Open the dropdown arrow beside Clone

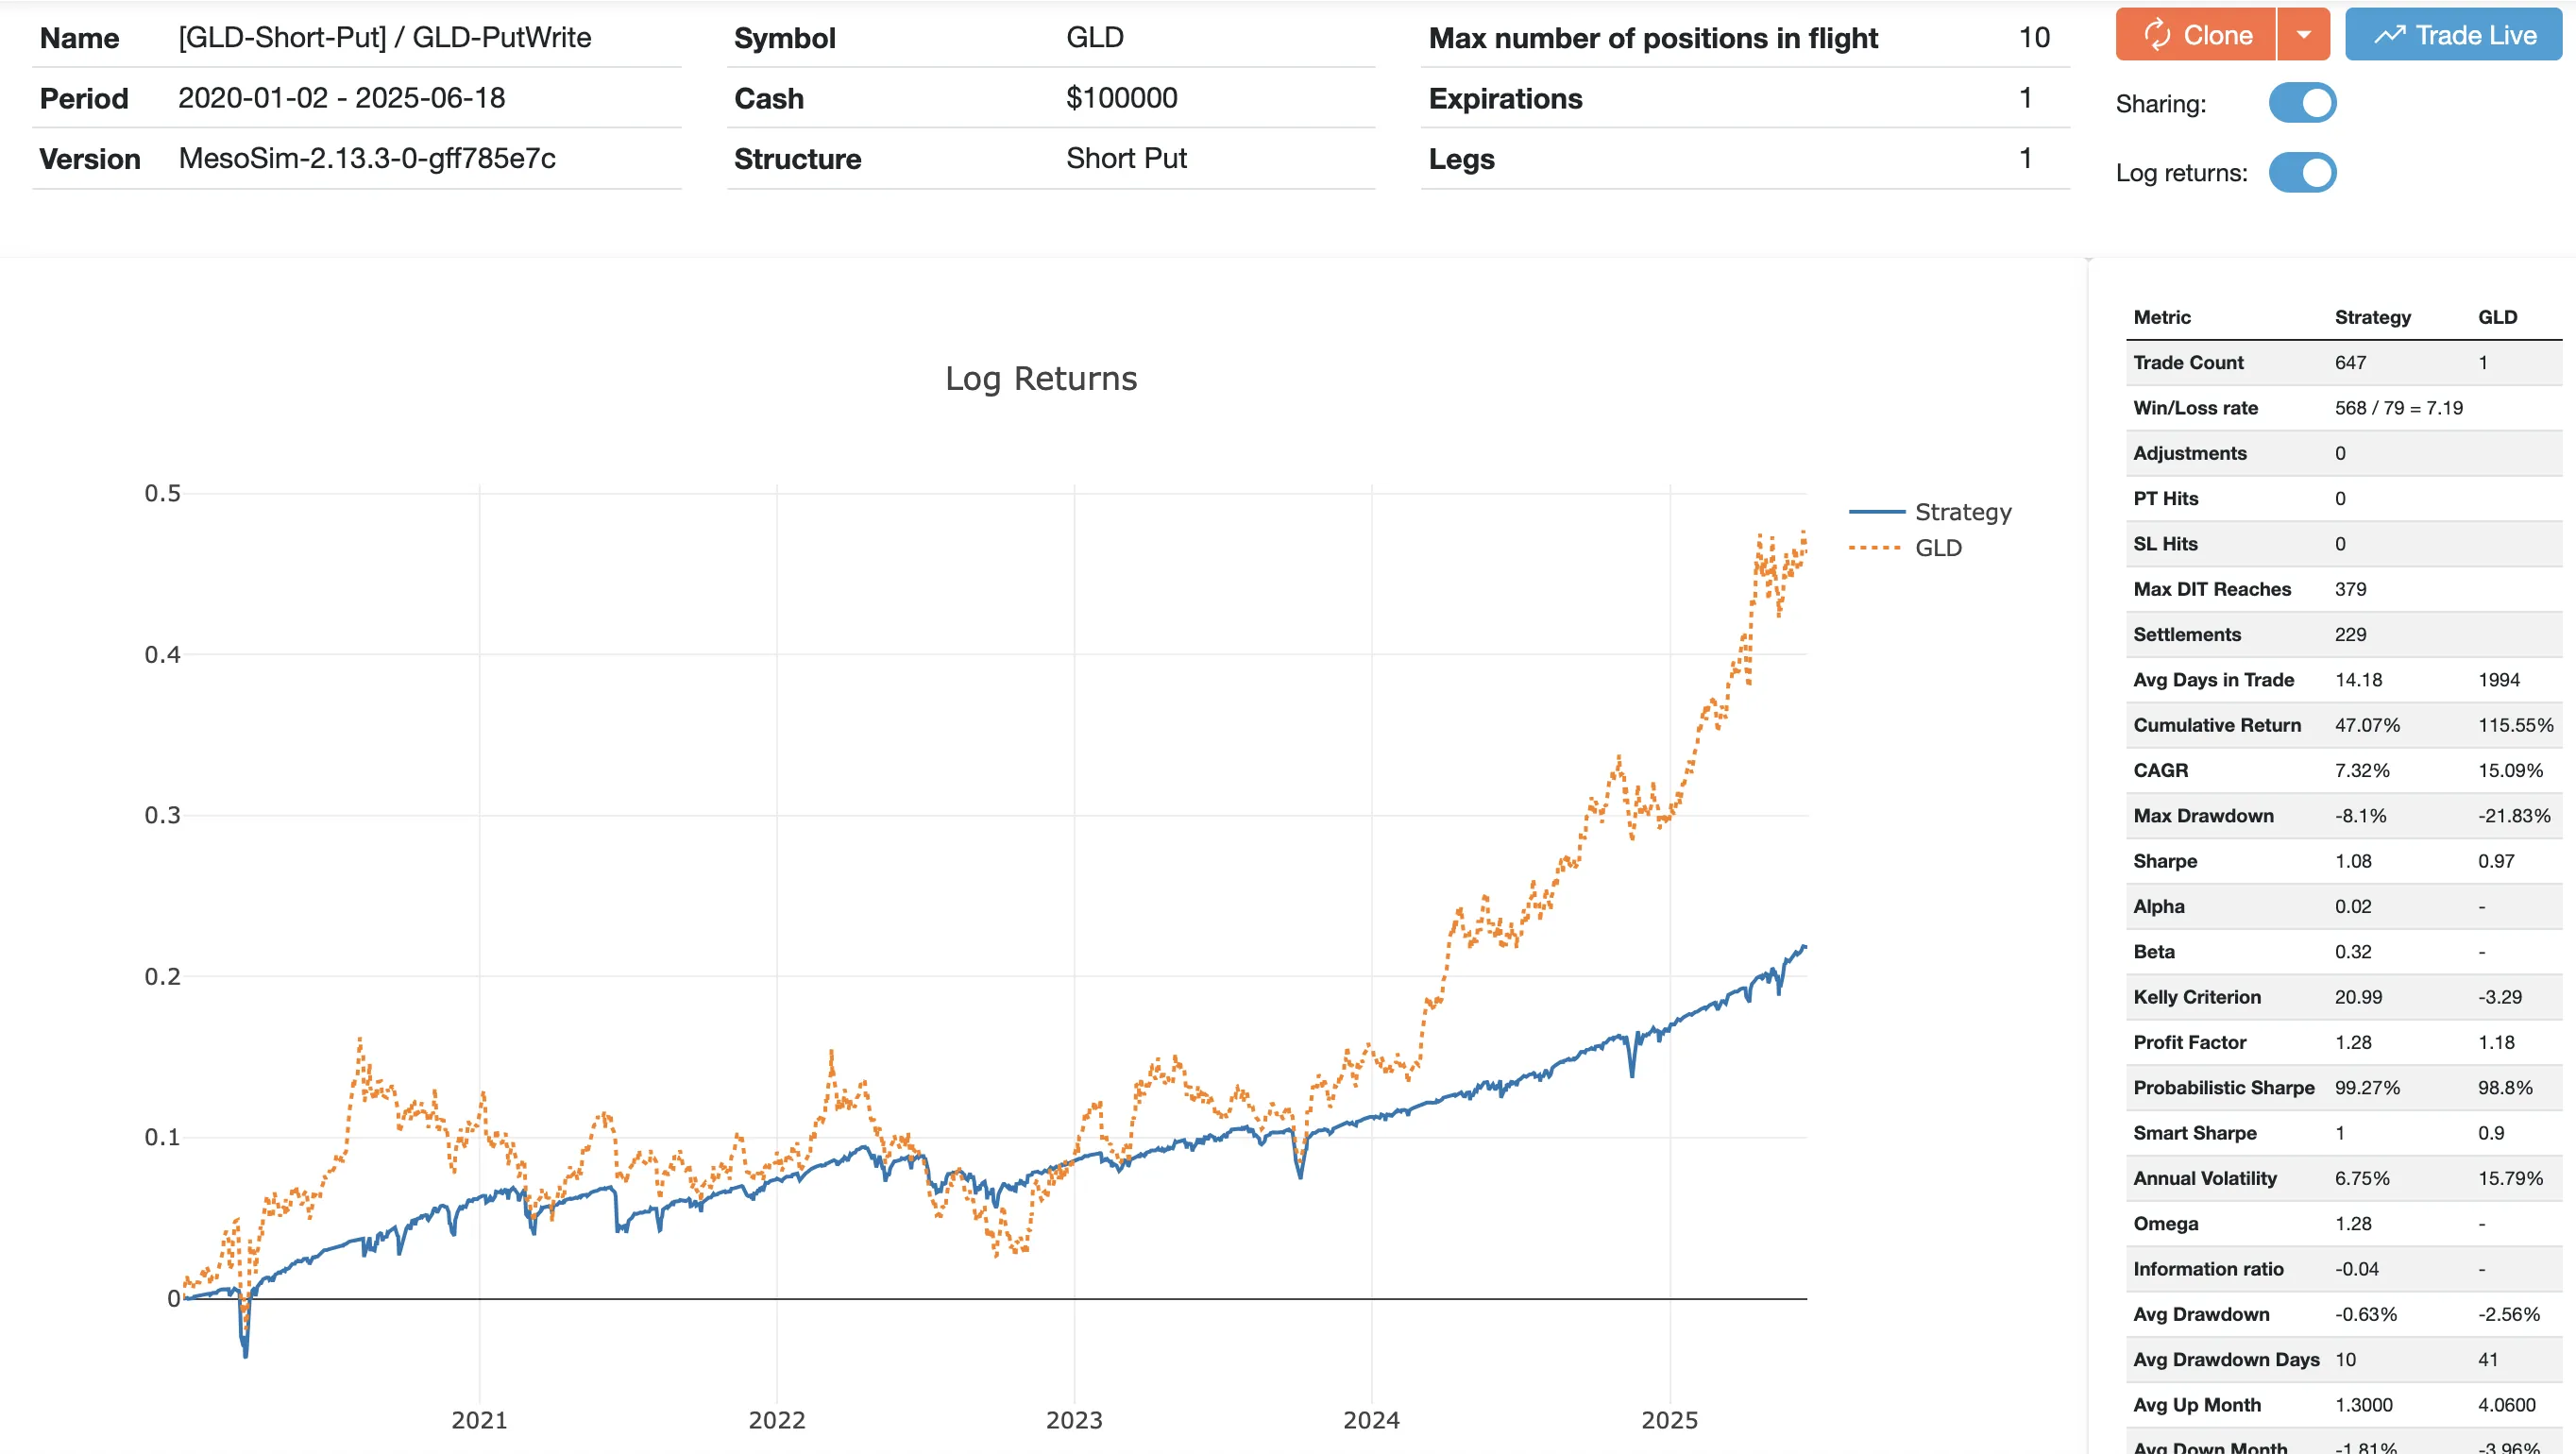[x=2303, y=35]
